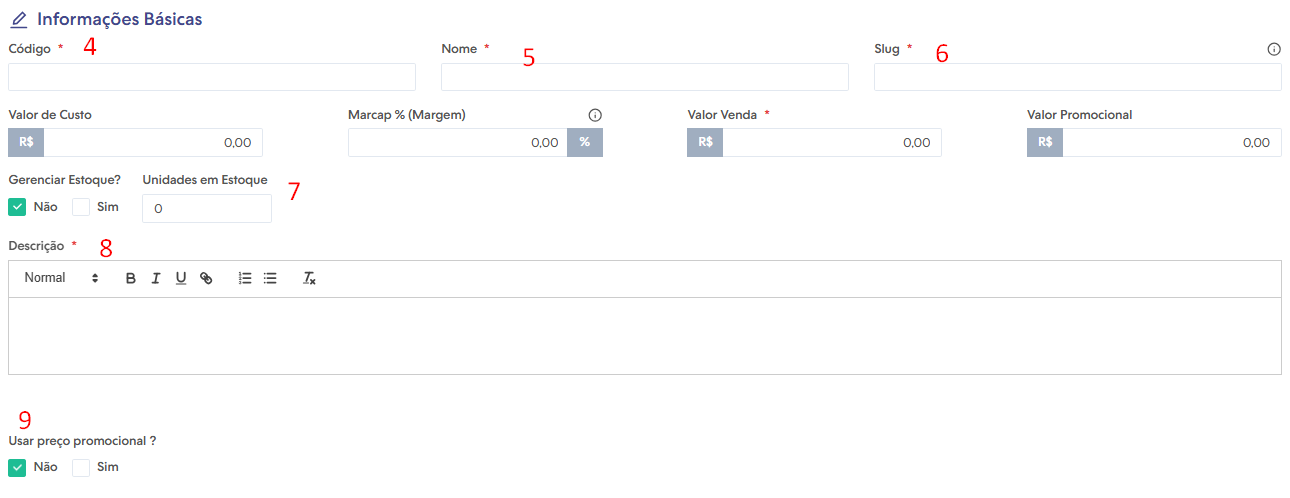Click the Unidades em Estoque field
The image size is (1290, 498).
pyautogui.click(x=207, y=208)
